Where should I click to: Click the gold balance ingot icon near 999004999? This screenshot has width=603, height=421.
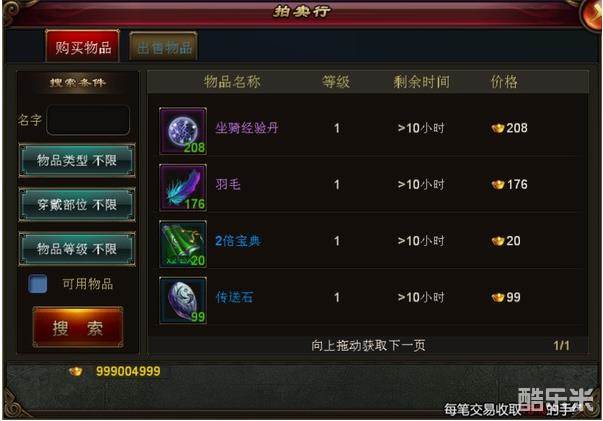(x=75, y=371)
